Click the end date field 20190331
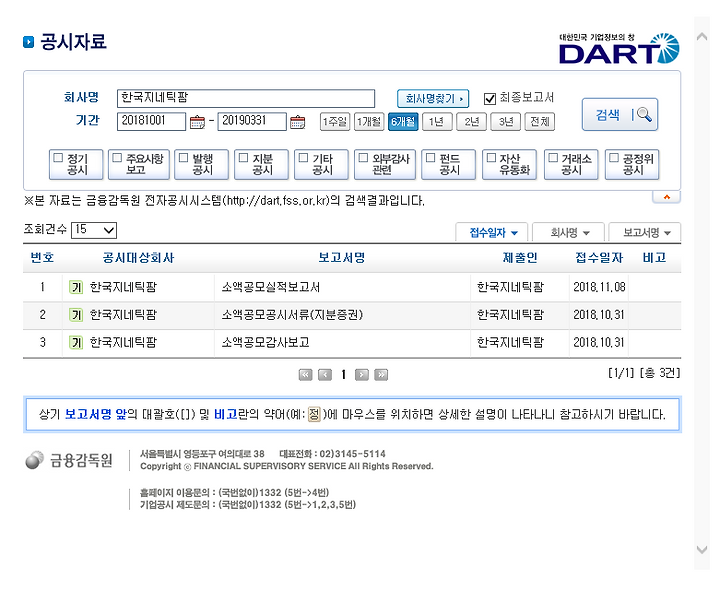The width and height of the screenshot is (720, 590). pos(252,122)
